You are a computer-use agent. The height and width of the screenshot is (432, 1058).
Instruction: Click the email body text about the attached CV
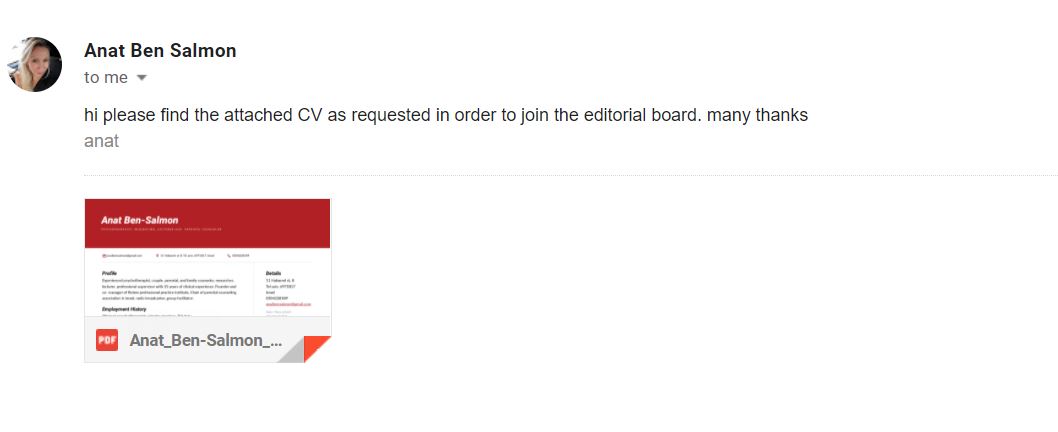(446, 115)
